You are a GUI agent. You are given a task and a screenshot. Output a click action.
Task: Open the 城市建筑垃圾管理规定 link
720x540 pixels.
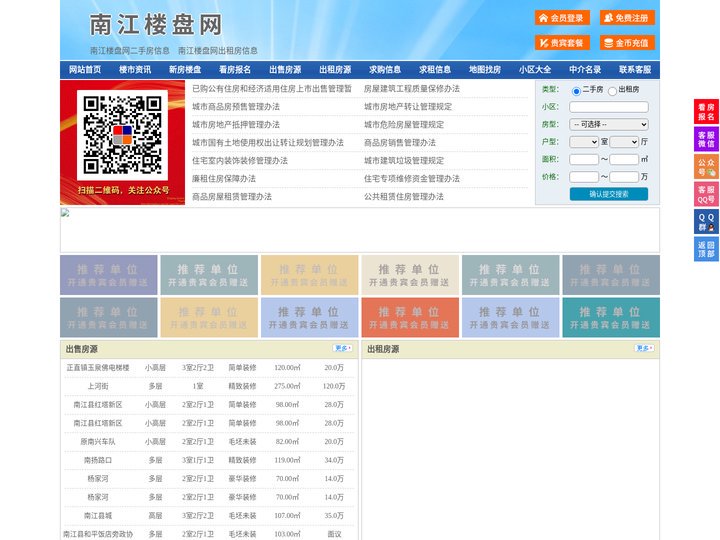tap(404, 161)
